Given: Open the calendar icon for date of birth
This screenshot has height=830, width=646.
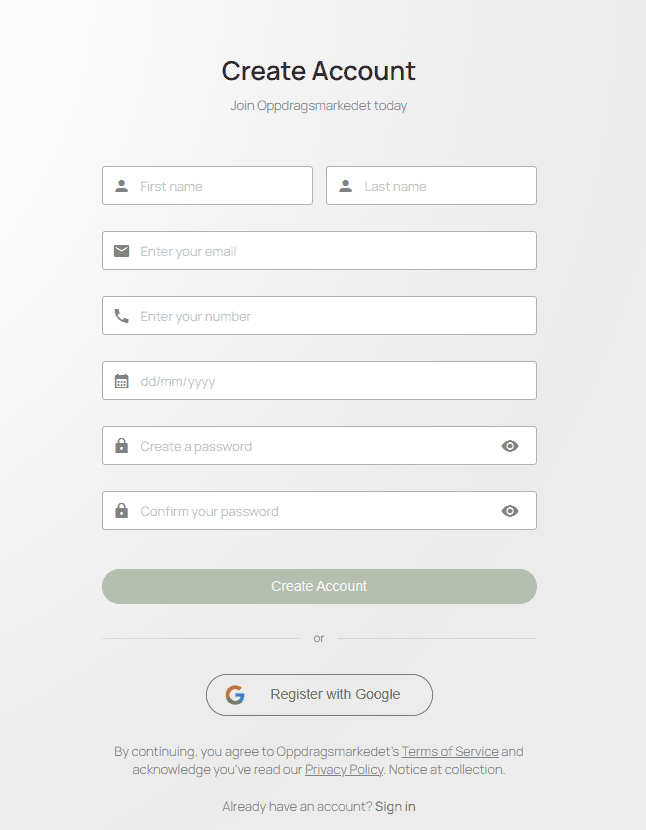Looking at the screenshot, I should click(122, 381).
